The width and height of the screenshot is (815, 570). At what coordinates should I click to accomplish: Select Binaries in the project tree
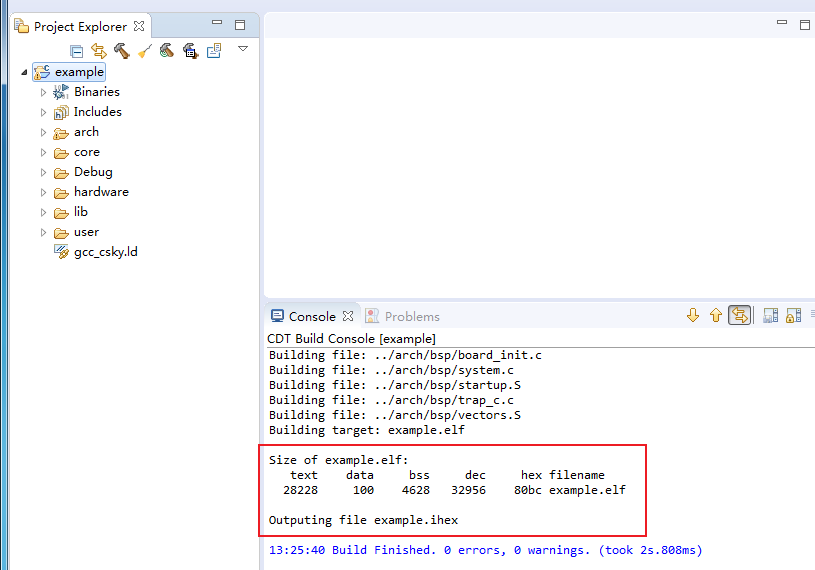pyautogui.click(x=97, y=92)
